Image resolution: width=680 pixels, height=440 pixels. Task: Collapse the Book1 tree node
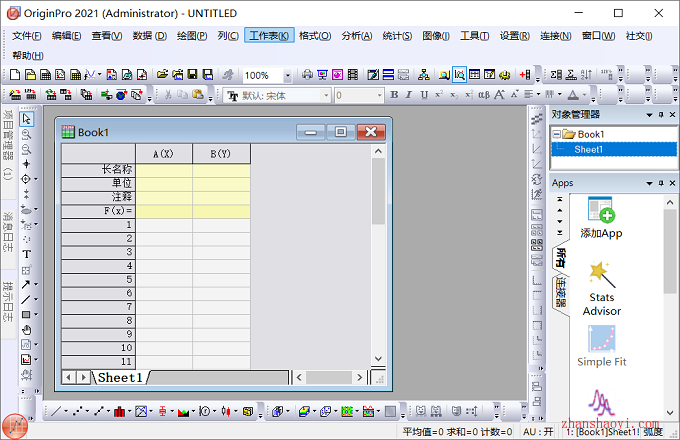(557, 134)
